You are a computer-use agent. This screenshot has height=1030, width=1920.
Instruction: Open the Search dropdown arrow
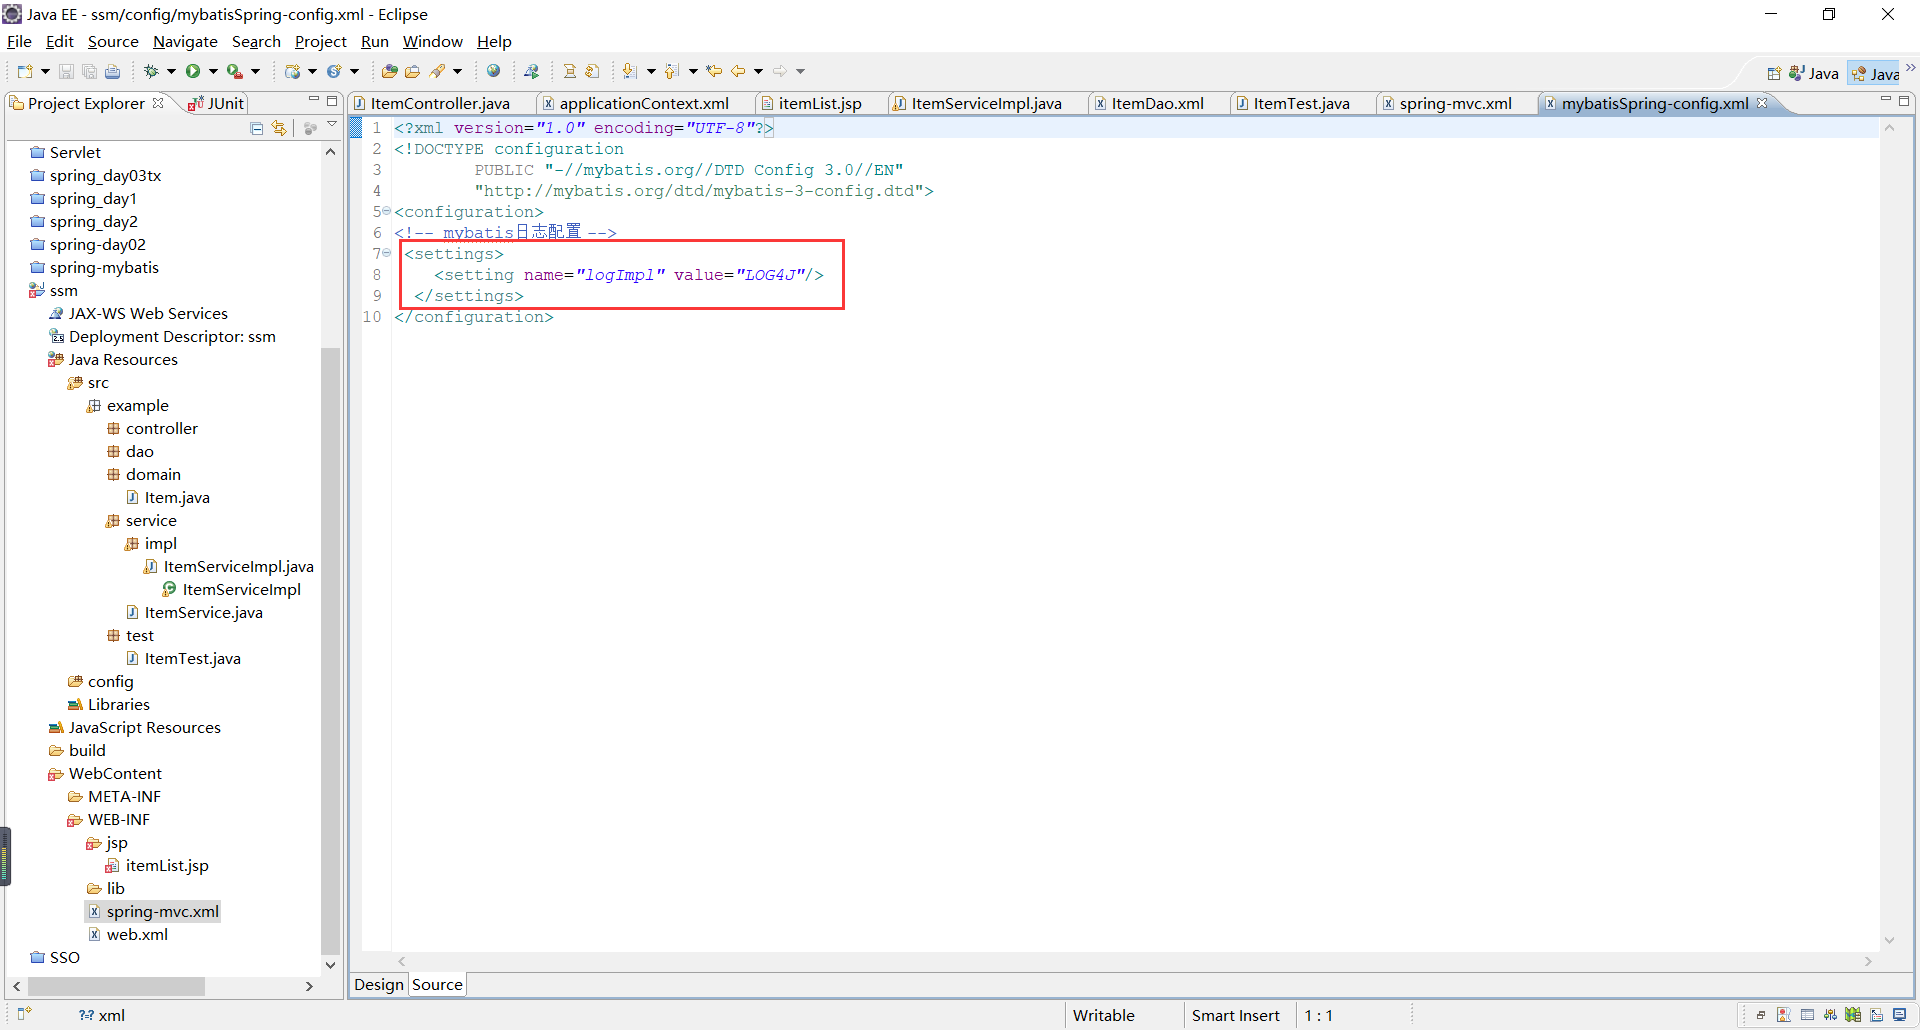457,71
